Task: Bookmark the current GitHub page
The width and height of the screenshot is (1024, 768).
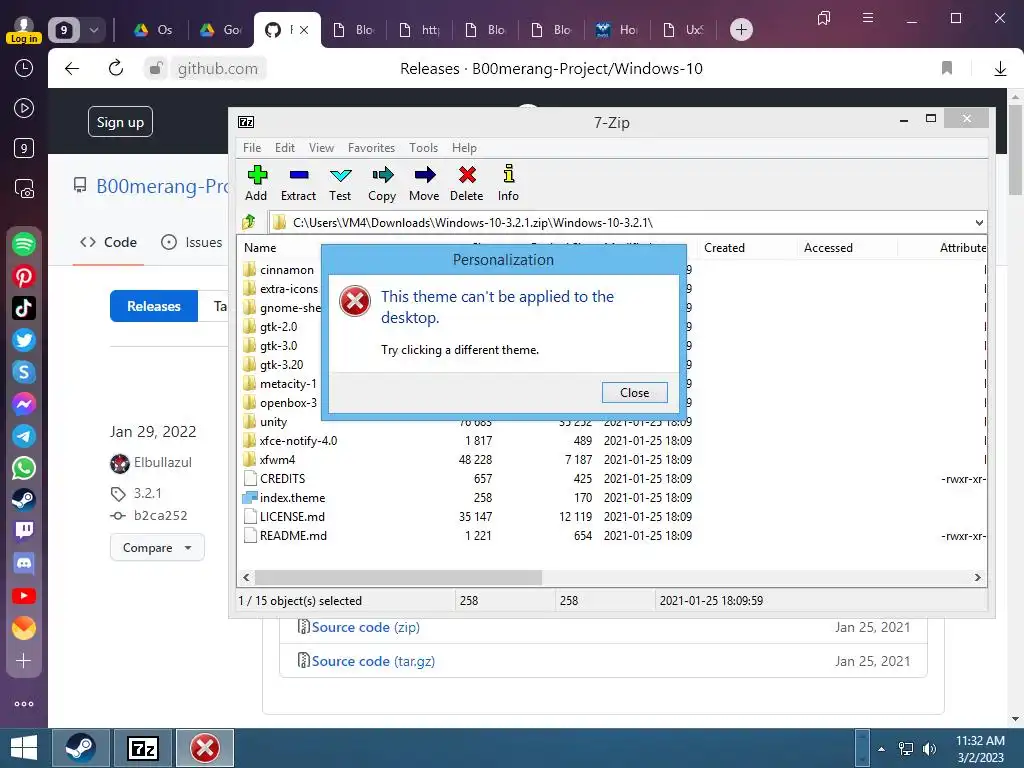Action: 947,68
